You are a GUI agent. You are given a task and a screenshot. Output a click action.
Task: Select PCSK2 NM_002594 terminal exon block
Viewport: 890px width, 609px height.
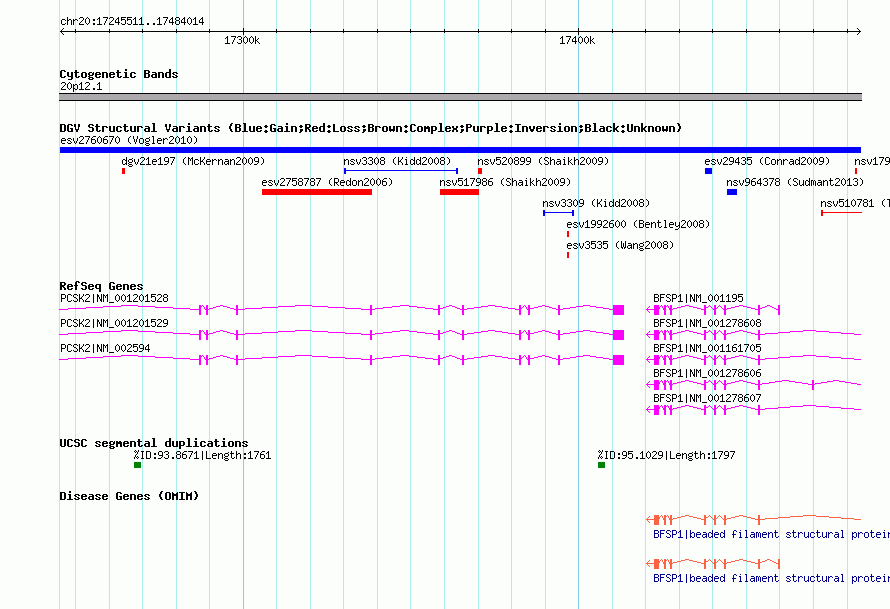(x=619, y=360)
